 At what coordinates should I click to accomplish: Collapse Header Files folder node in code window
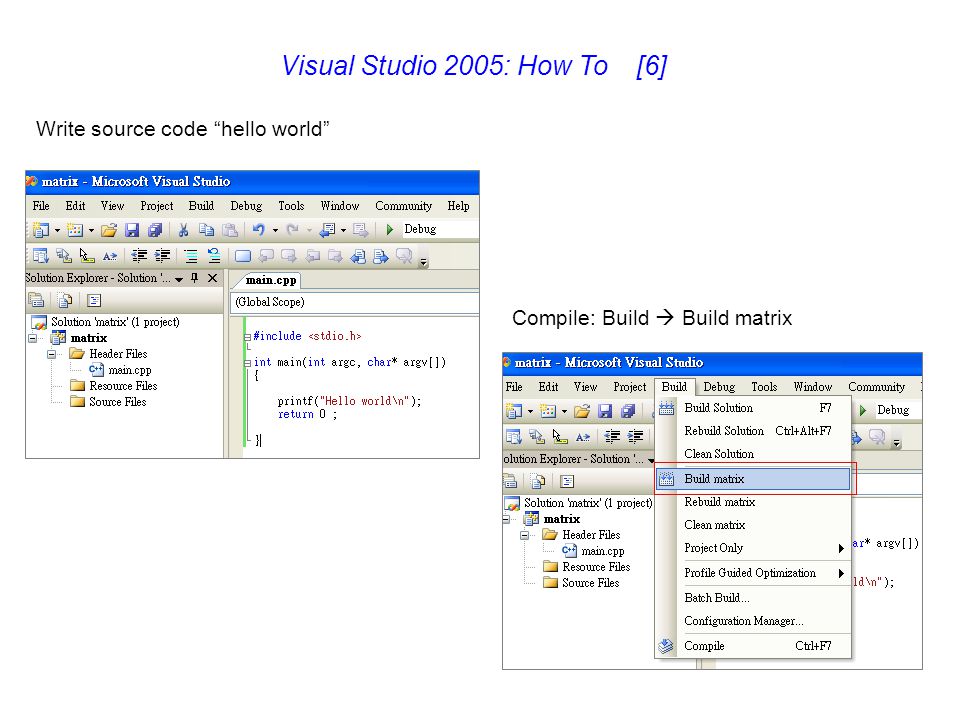pos(51,354)
